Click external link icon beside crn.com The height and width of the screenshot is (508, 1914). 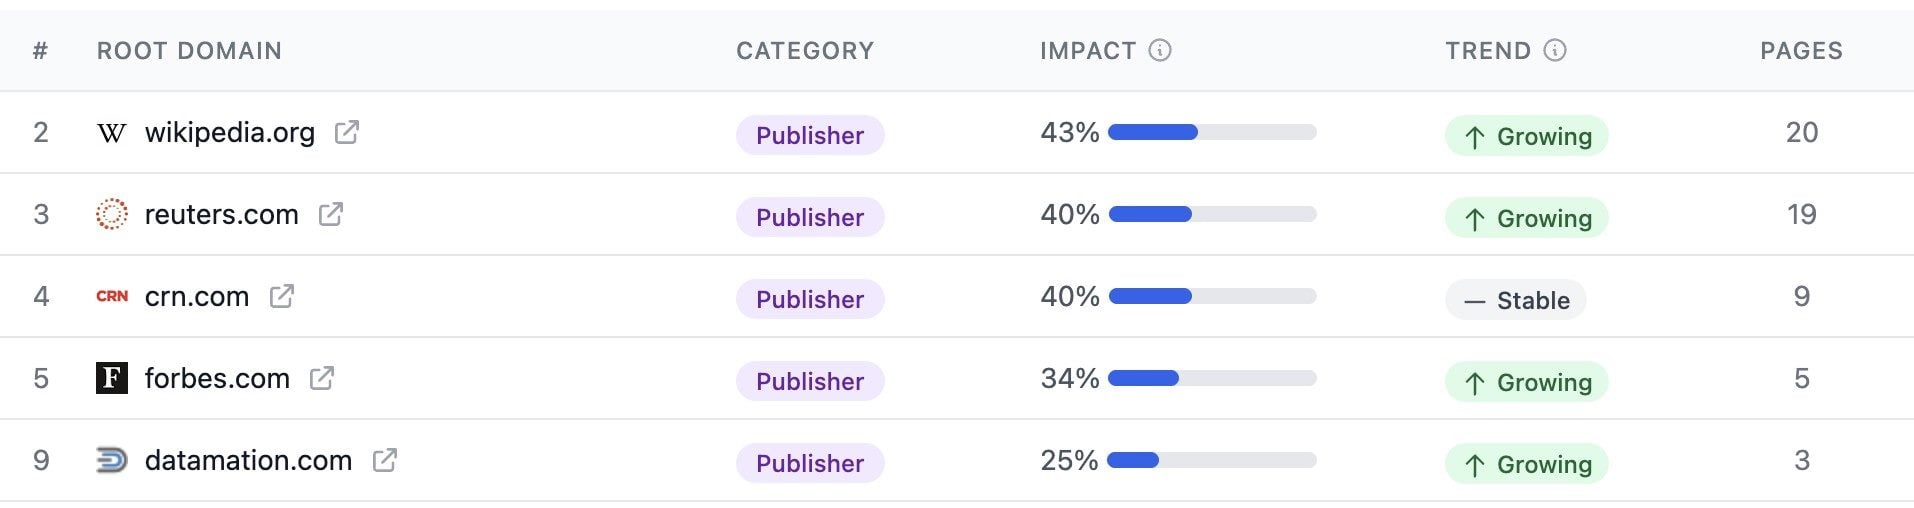(282, 296)
